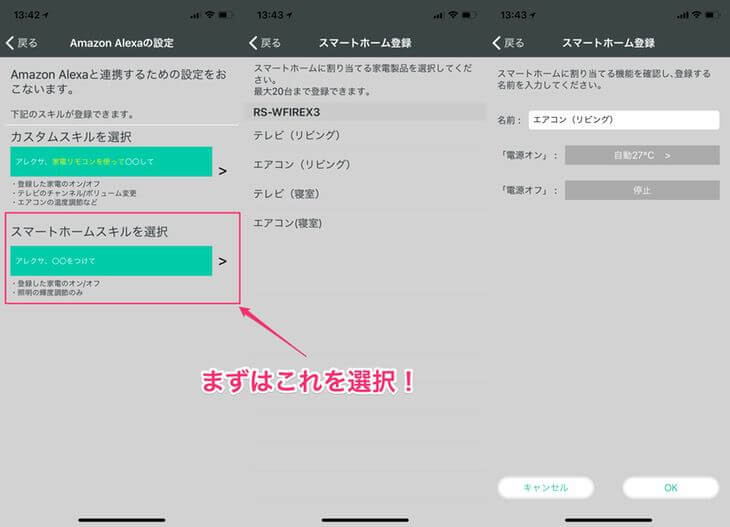Tap the green カスタムスキル banner

tap(111, 162)
